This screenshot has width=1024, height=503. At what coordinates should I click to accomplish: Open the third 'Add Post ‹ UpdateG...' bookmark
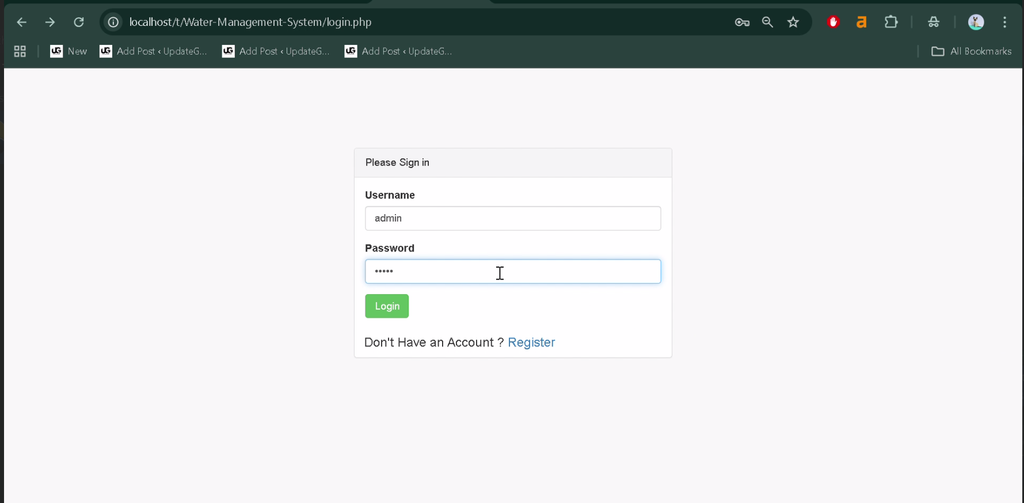click(x=398, y=51)
